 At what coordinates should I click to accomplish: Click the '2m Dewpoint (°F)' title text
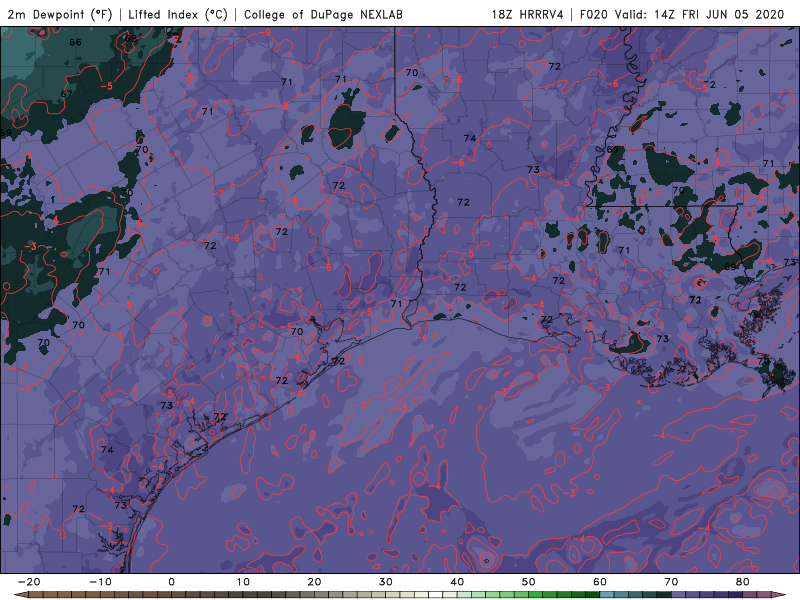(x=60, y=14)
